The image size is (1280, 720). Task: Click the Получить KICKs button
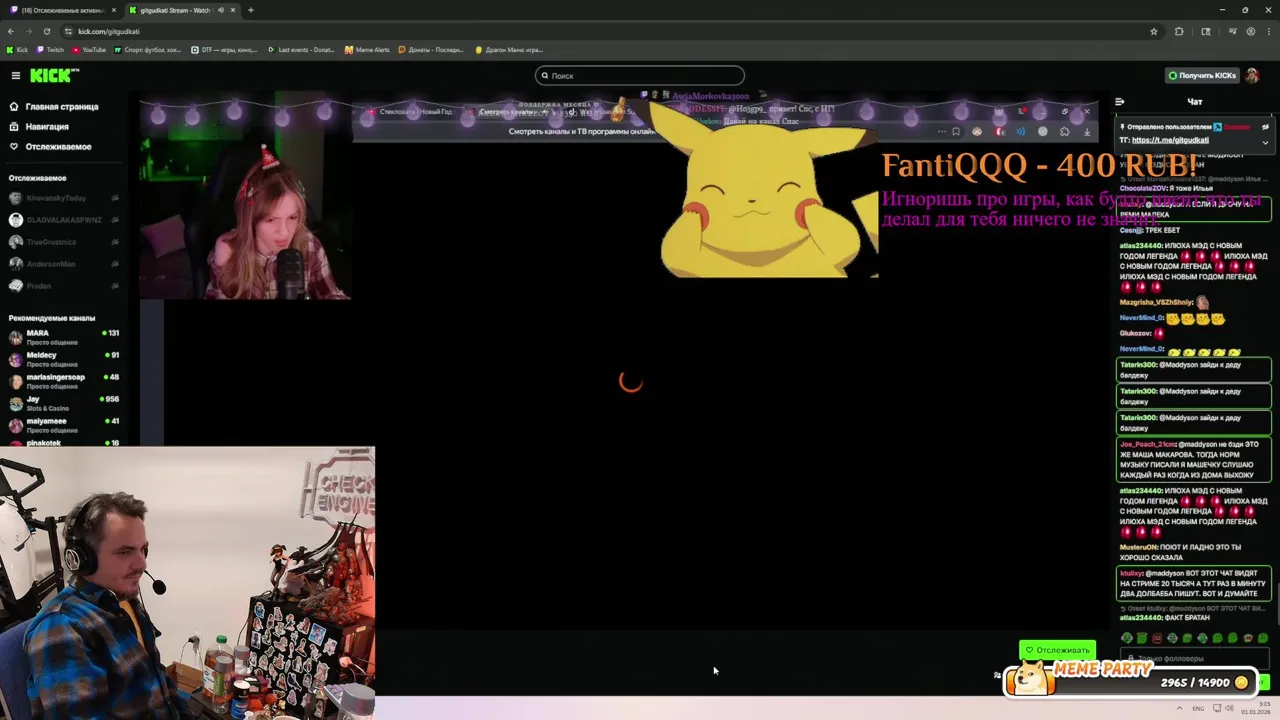[1202, 75]
